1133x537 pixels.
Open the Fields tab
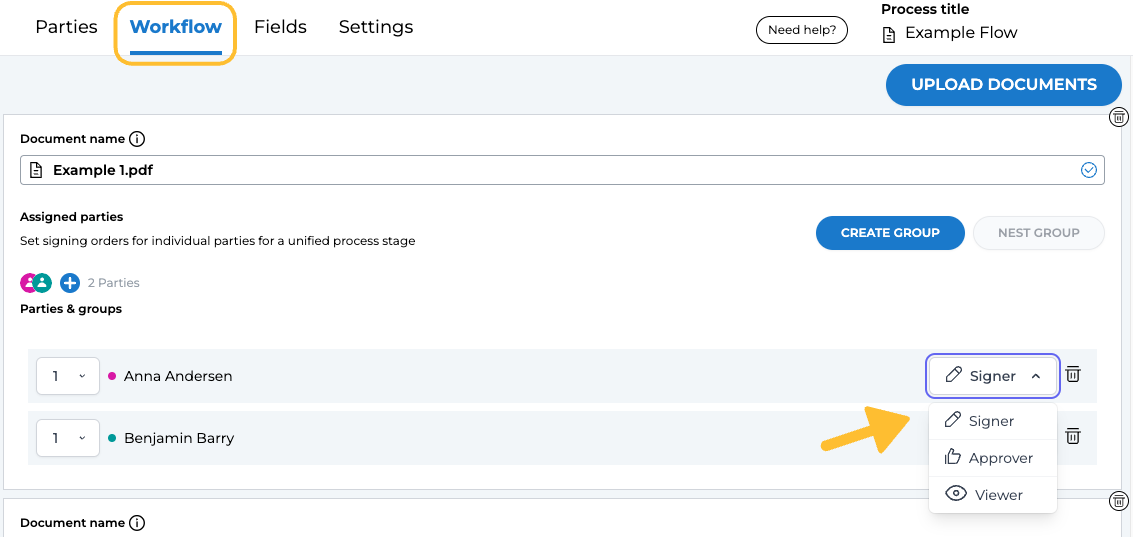(x=280, y=27)
